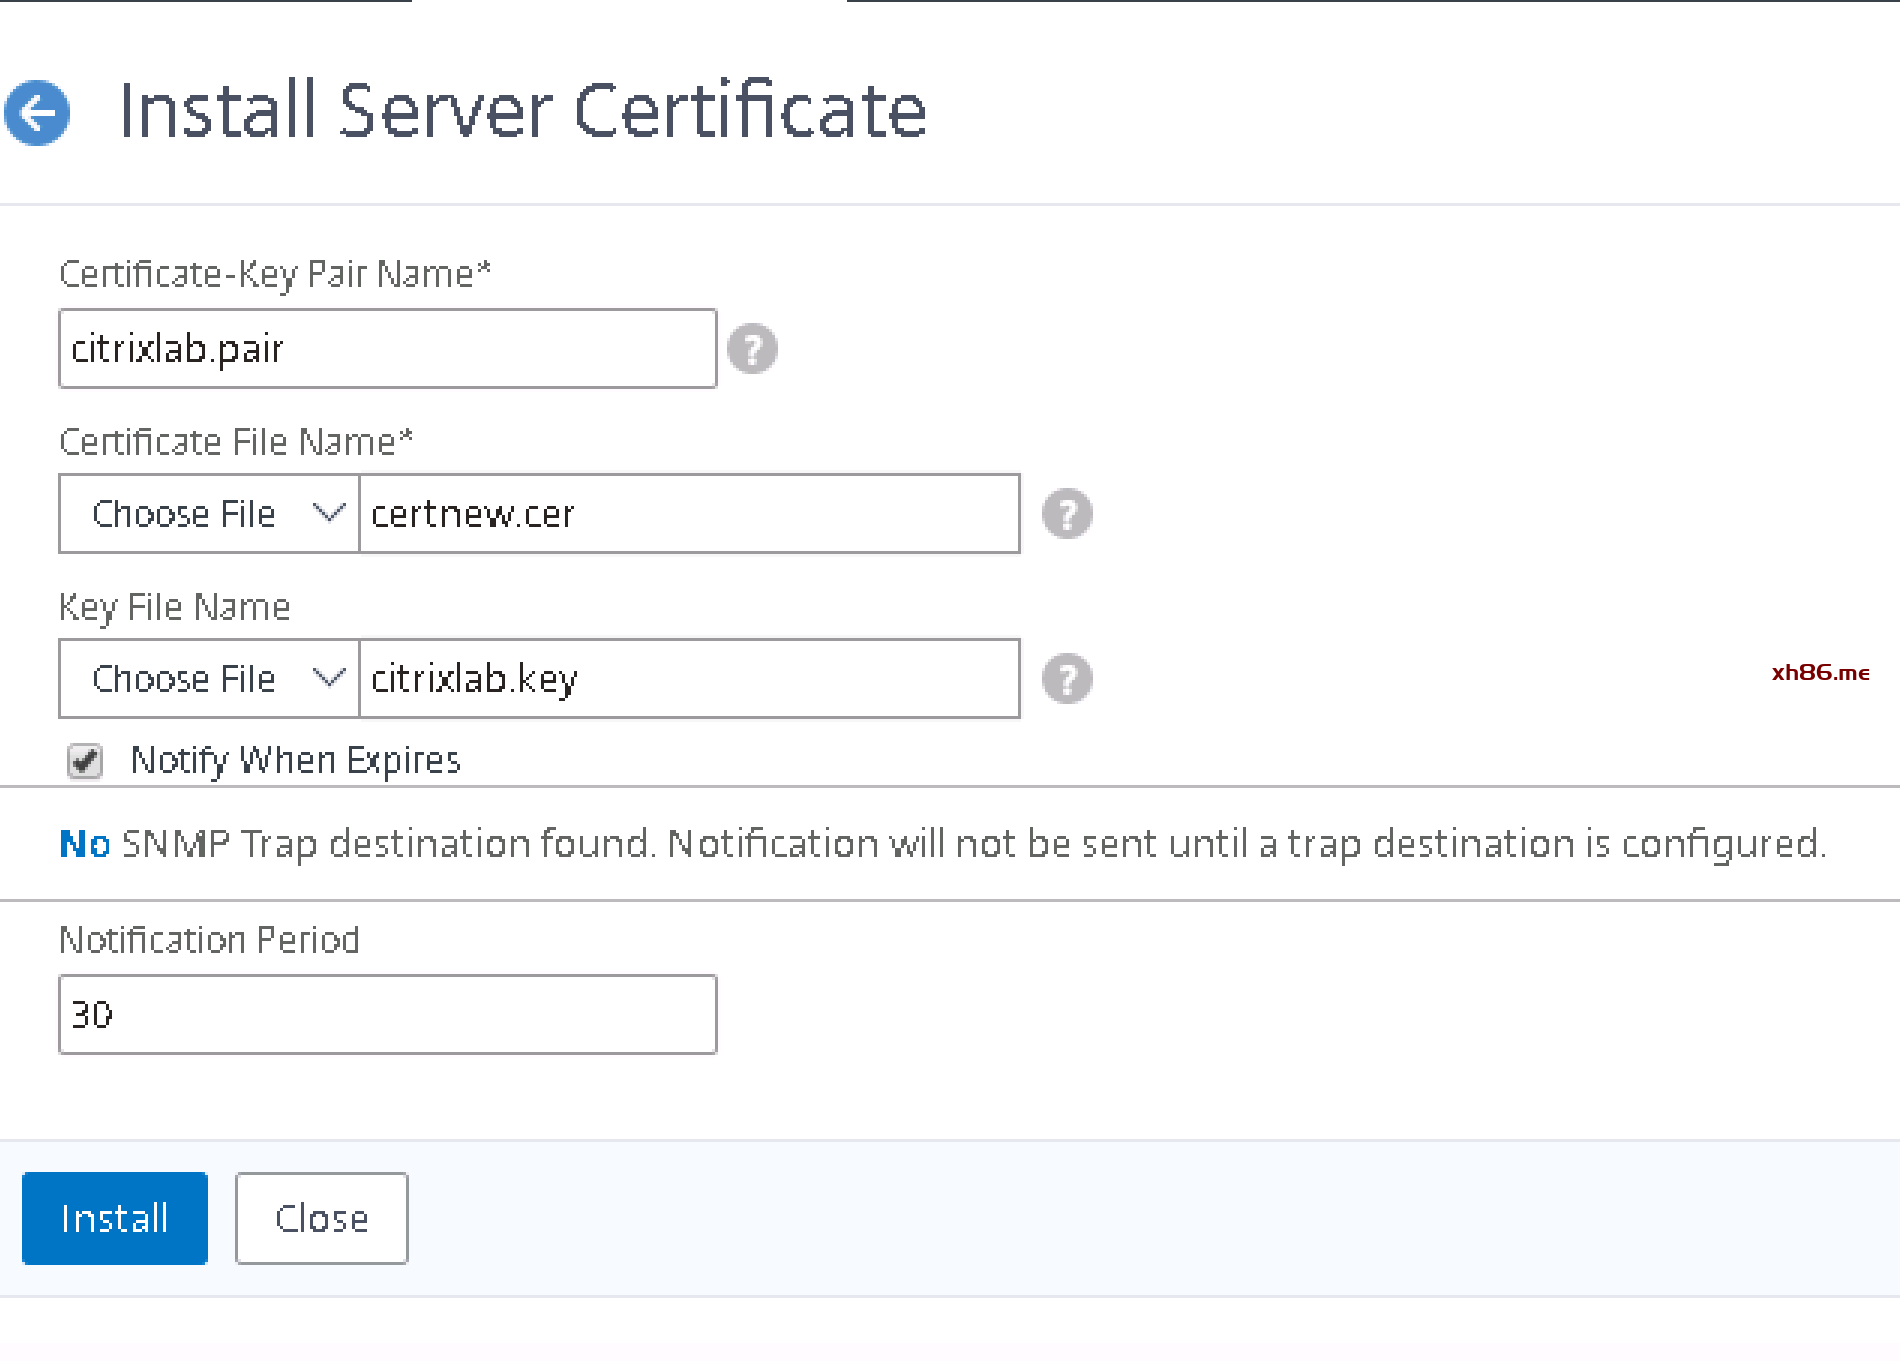The width and height of the screenshot is (1900, 1361).
Task: Click the Certificate-Key Pair Name label
Action: pos(275,274)
